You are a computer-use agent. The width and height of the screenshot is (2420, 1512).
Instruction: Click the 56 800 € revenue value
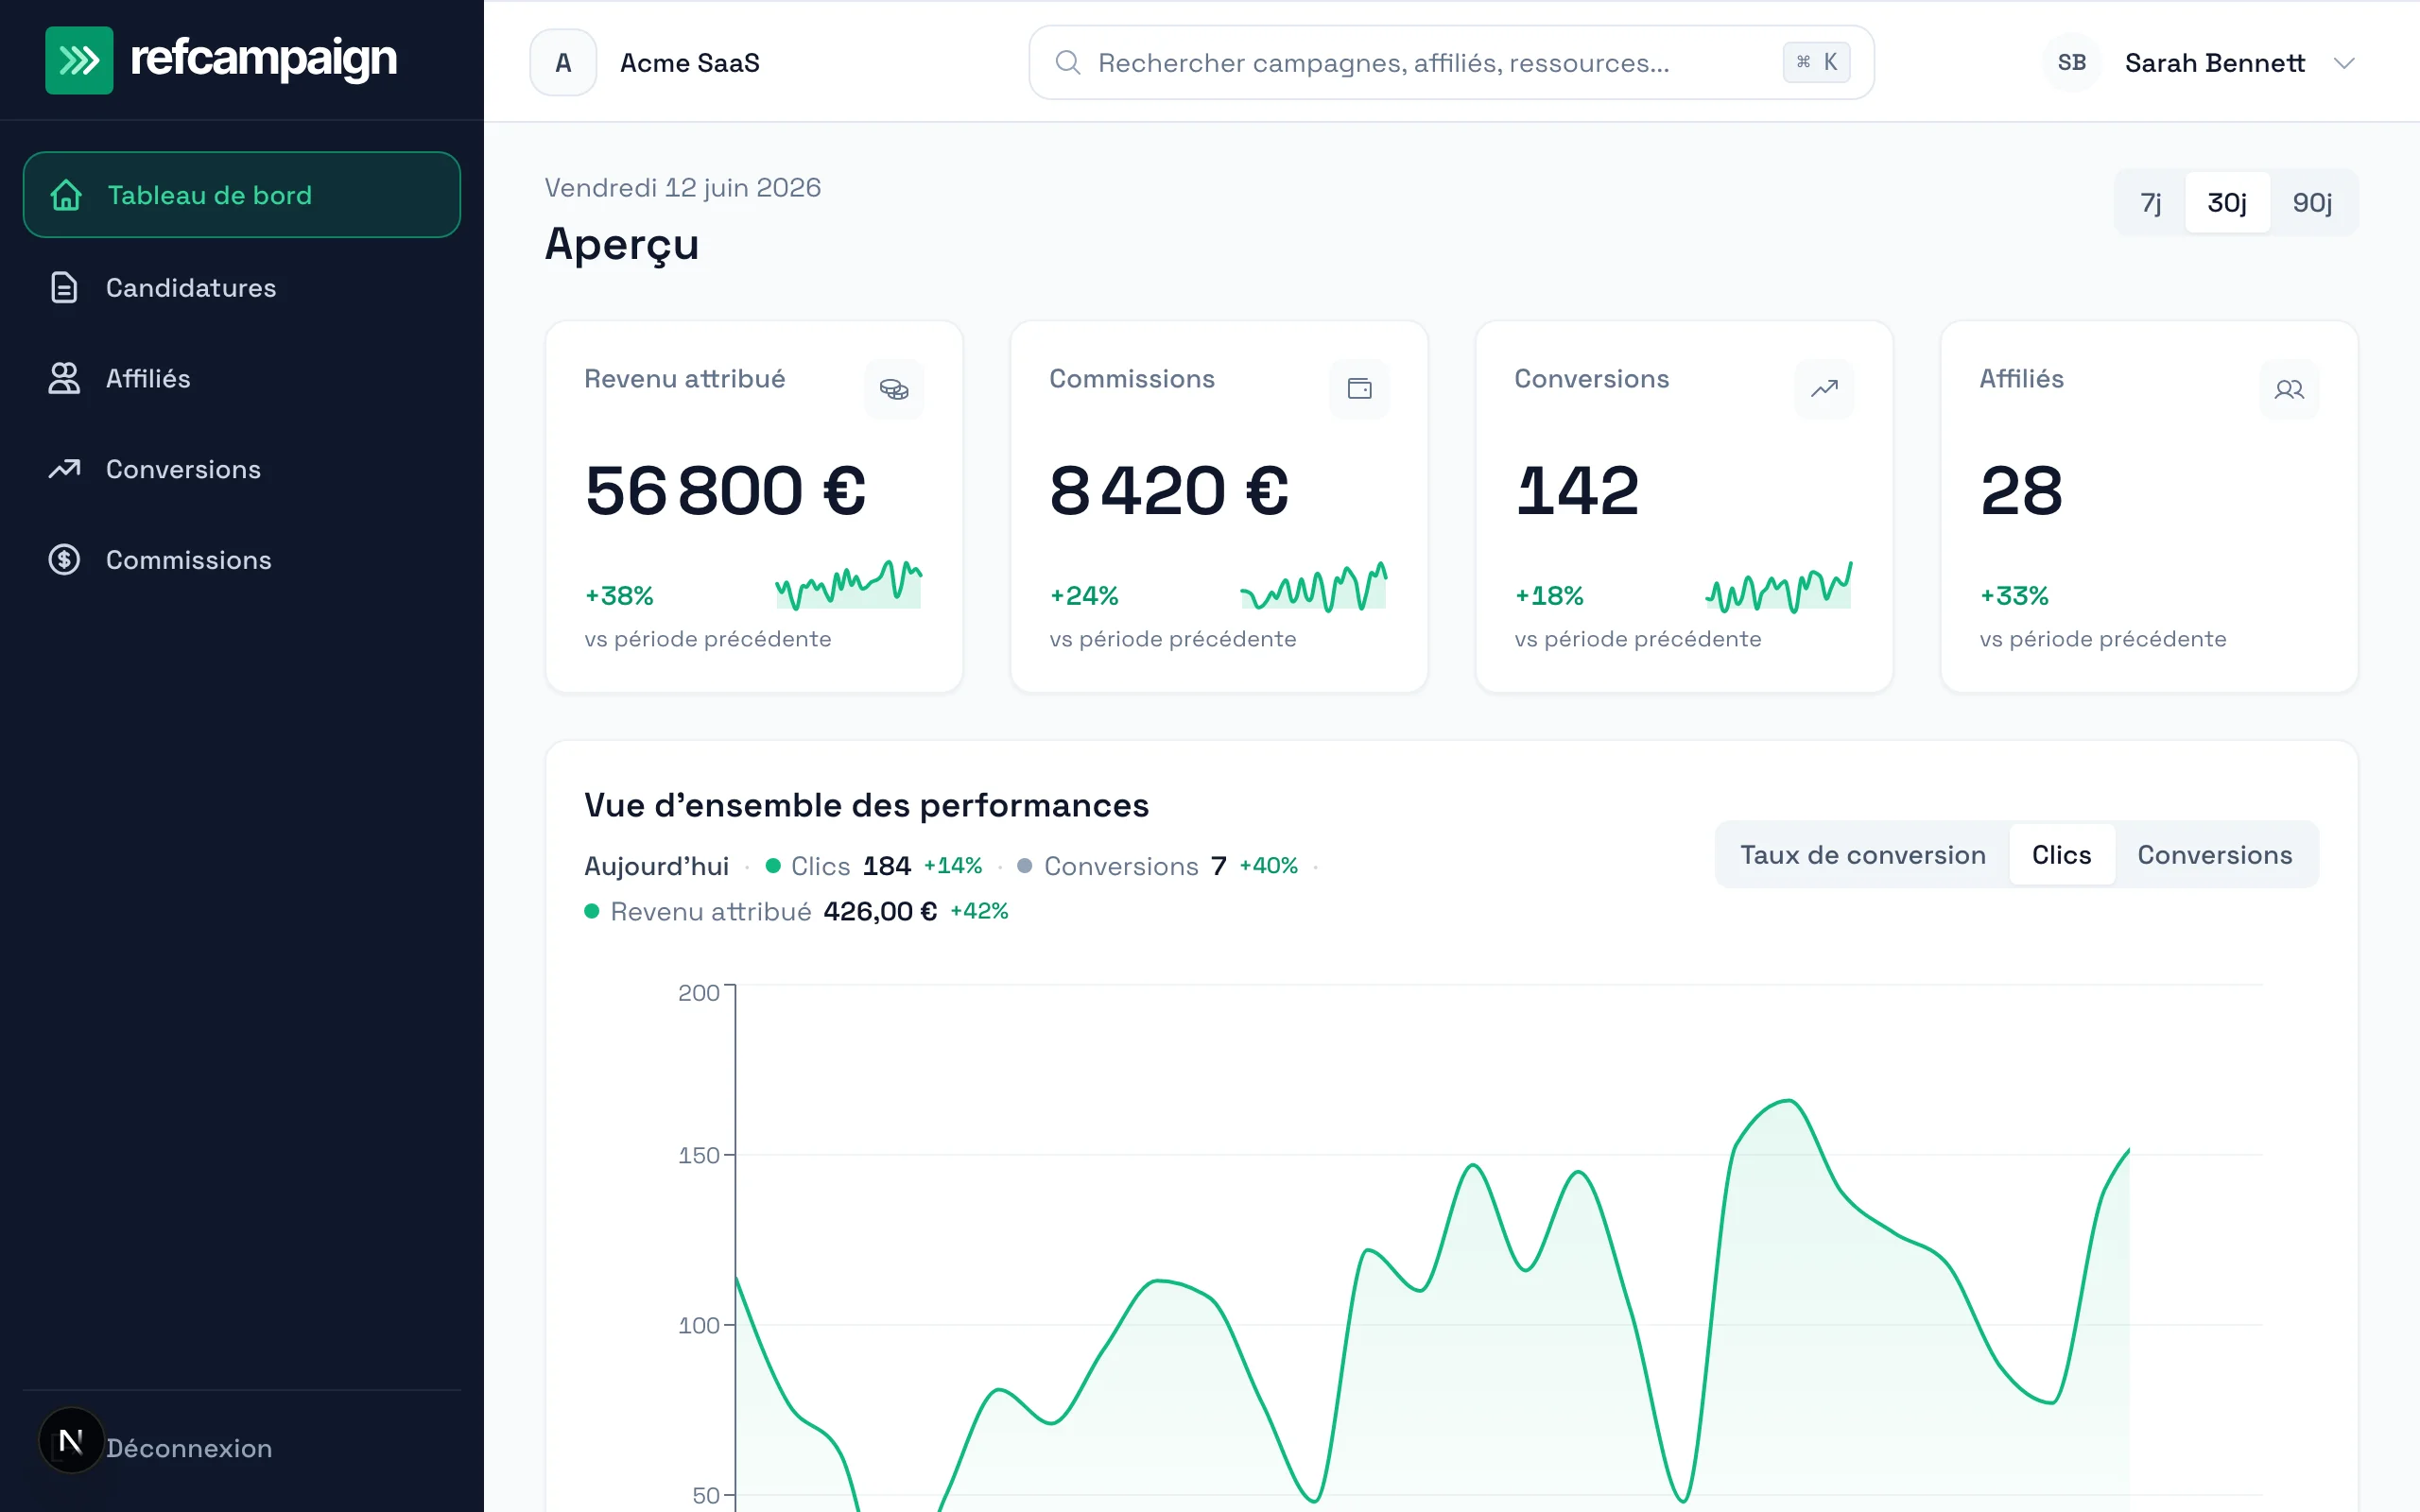click(725, 490)
